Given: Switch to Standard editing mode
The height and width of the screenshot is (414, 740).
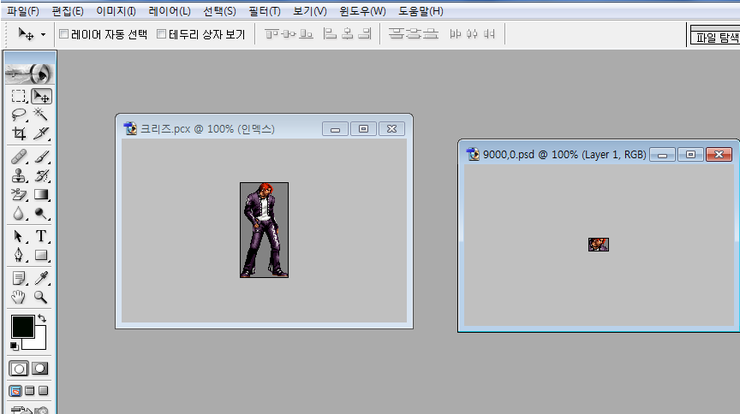Looking at the screenshot, I should tap(19, 369).
